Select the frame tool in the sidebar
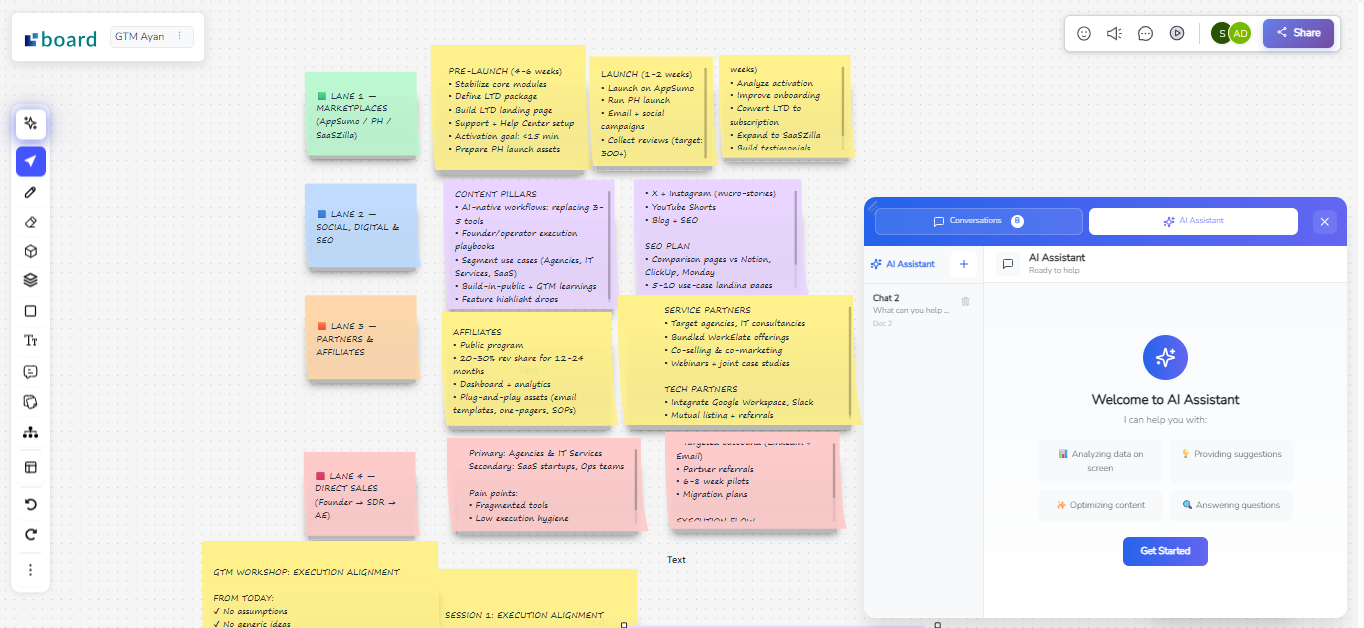The height and width of the screenshot is (628, 1364). point(30,466)
